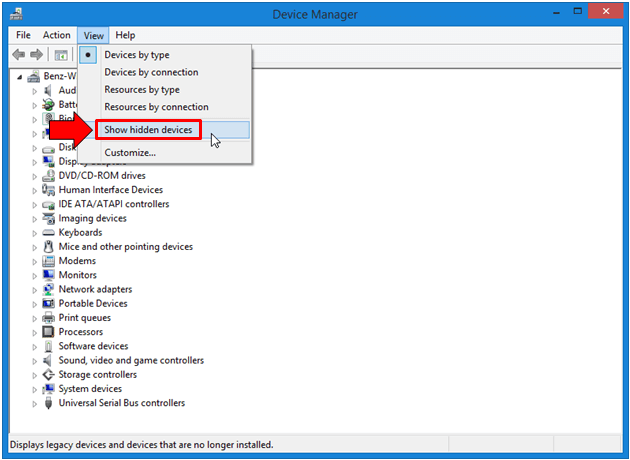Select the Processors chip icon
This screenshot has width=630, height=460.
pyautogui.click(x=48, y=332)
